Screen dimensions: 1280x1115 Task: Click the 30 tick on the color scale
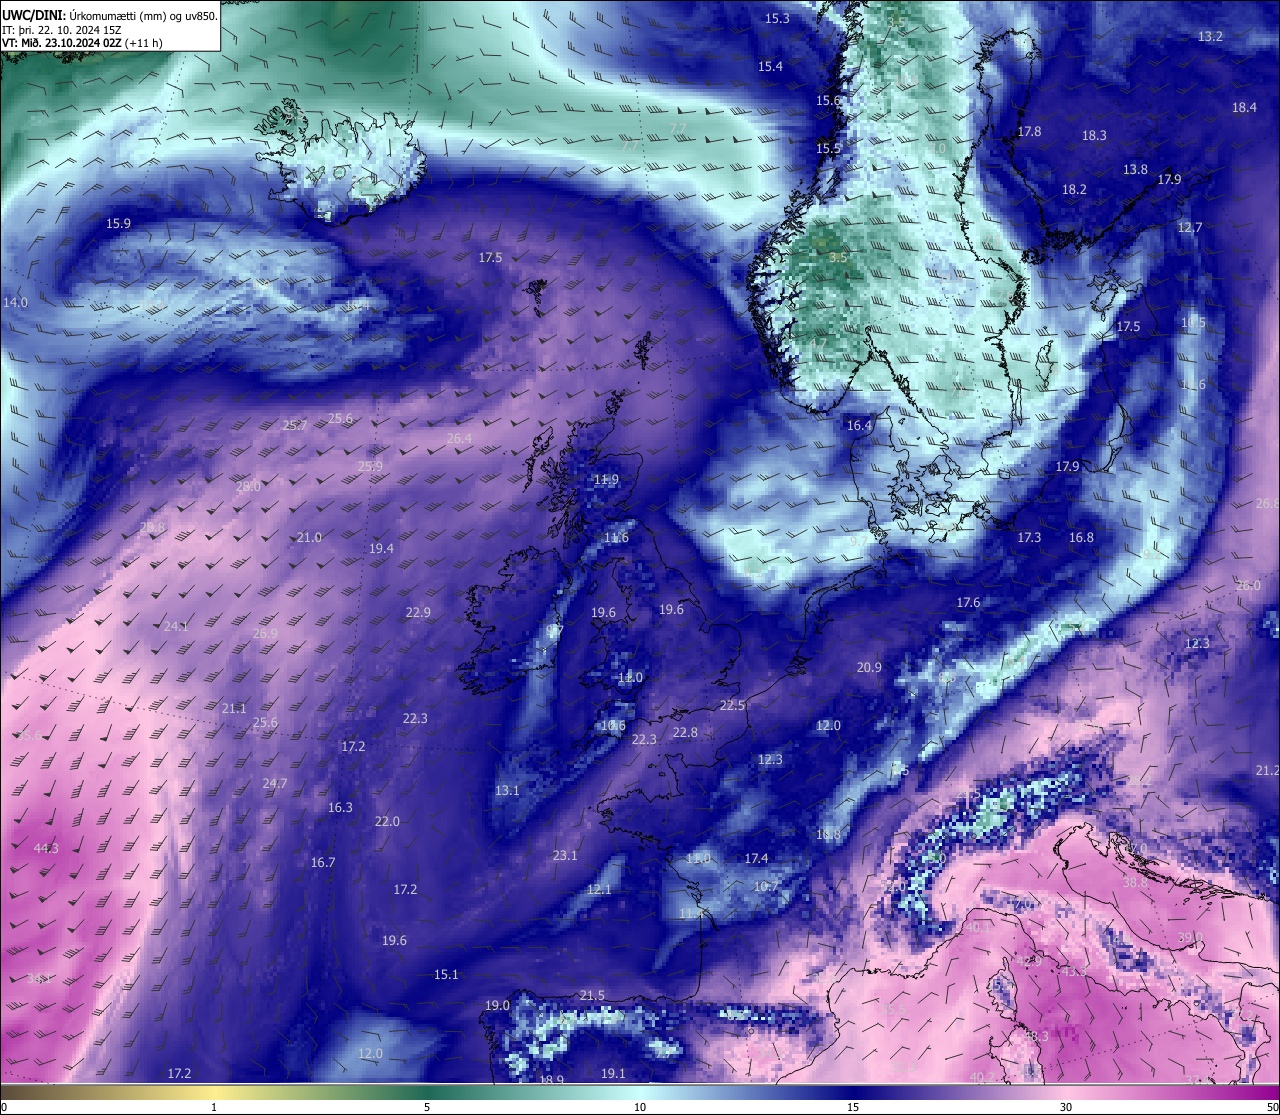pos(1066,1106)
